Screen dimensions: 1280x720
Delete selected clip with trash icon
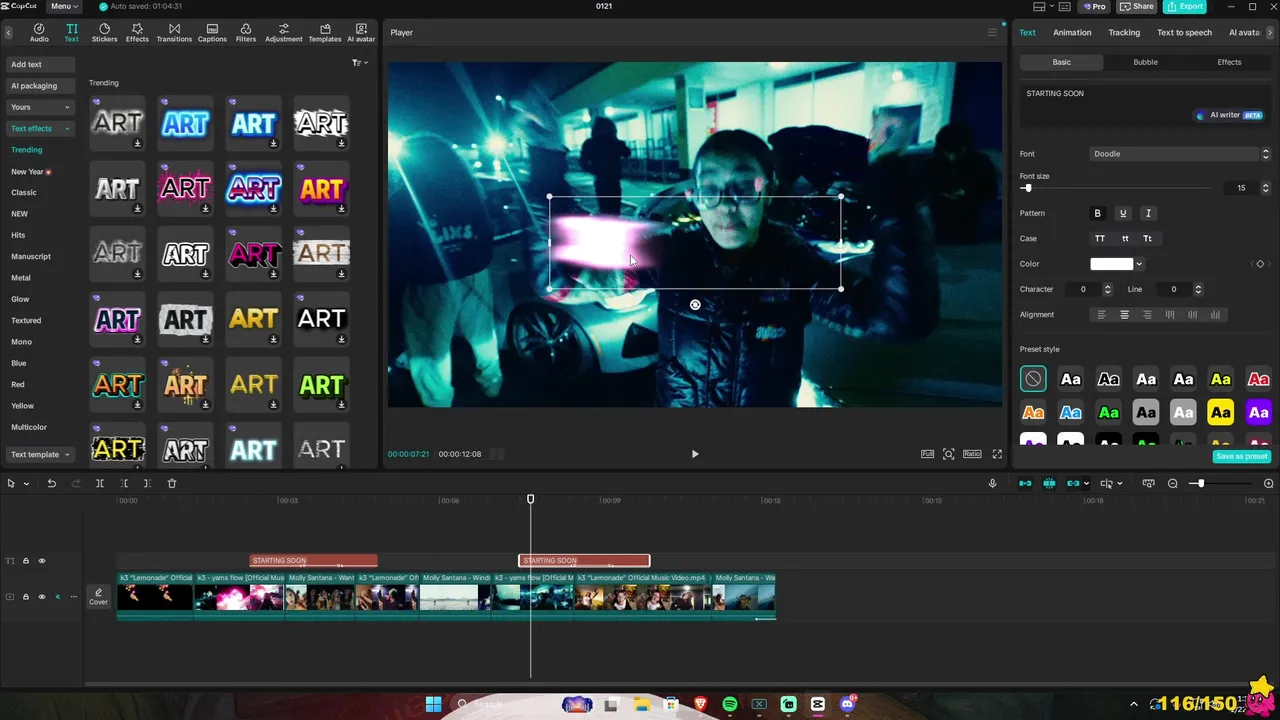pos(172,483)
